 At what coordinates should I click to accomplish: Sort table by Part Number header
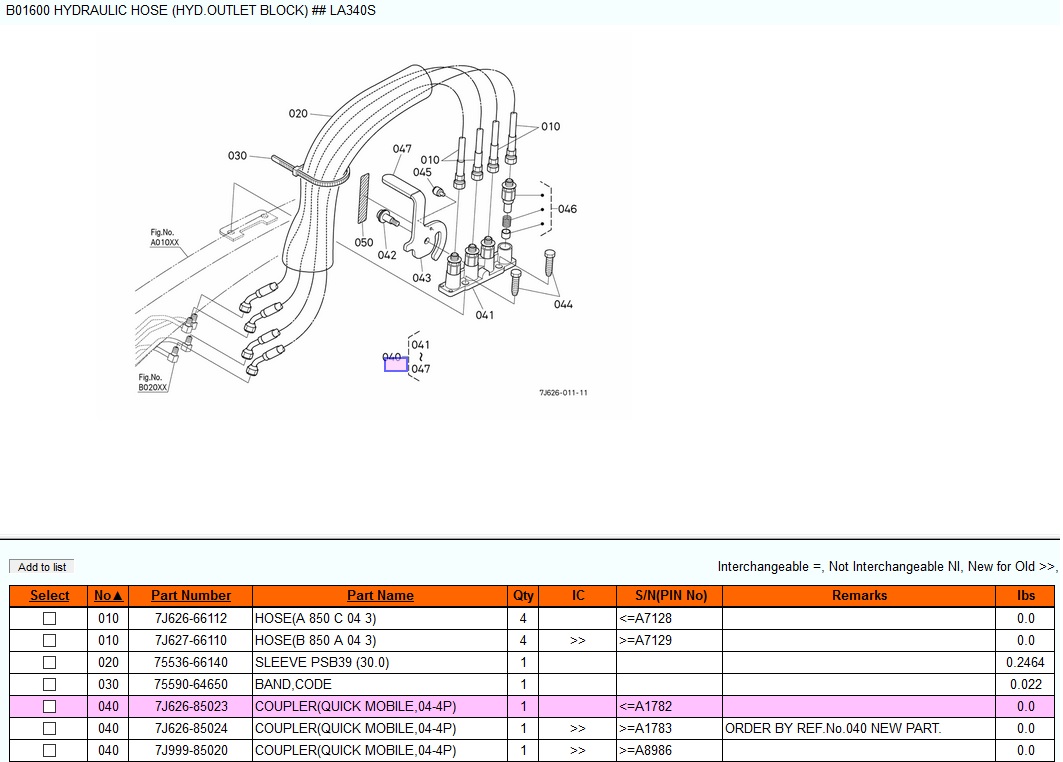[191, 595]
